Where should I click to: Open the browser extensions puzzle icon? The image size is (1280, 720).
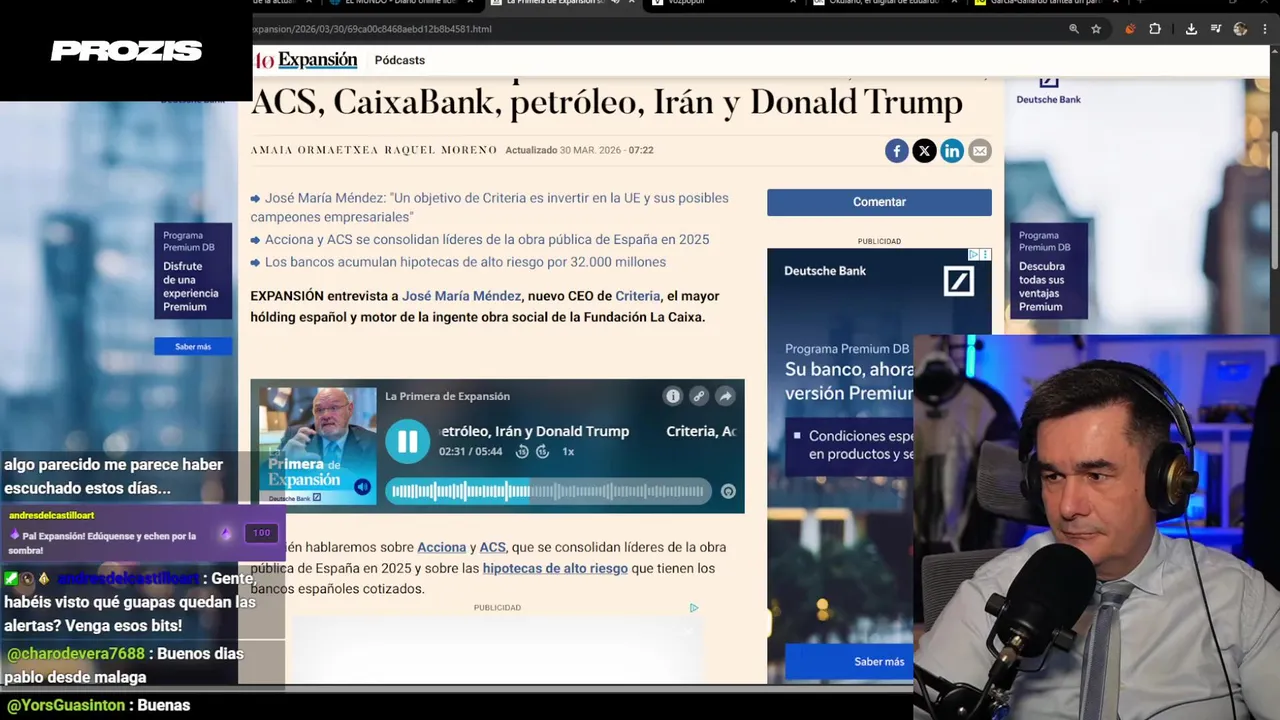click(1155, 29)
